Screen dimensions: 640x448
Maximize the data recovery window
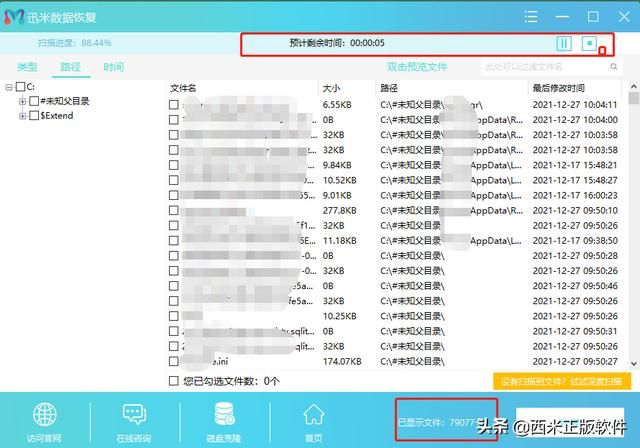click(x=593, y=17)
